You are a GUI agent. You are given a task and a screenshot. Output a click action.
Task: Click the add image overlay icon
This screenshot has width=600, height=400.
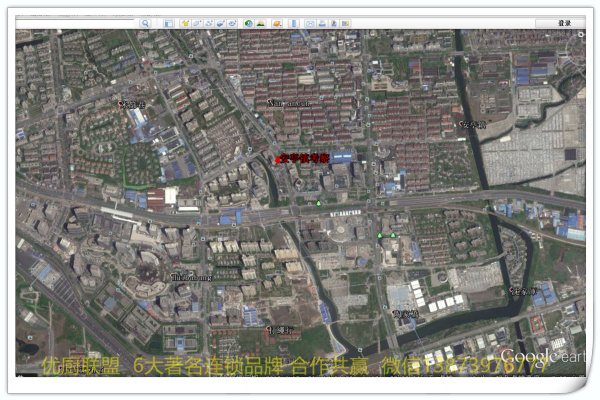(x=221, y=23)
